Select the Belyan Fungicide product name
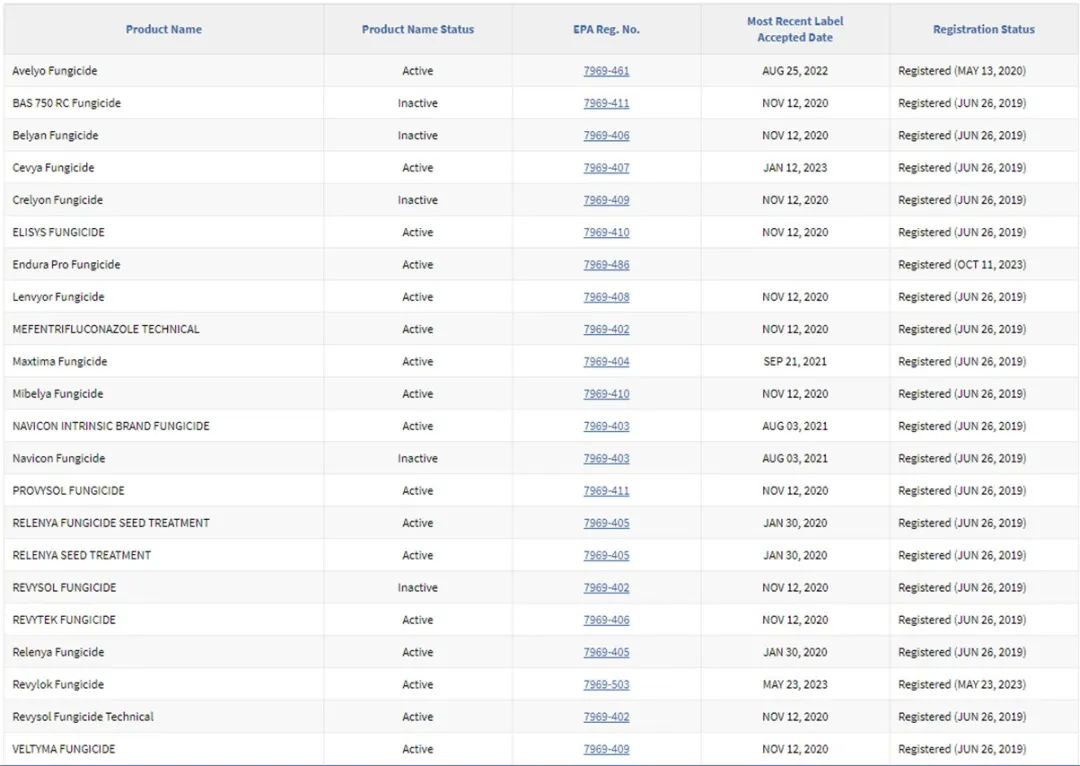The height and width of the screenshot is (766, 1080). 55,136
